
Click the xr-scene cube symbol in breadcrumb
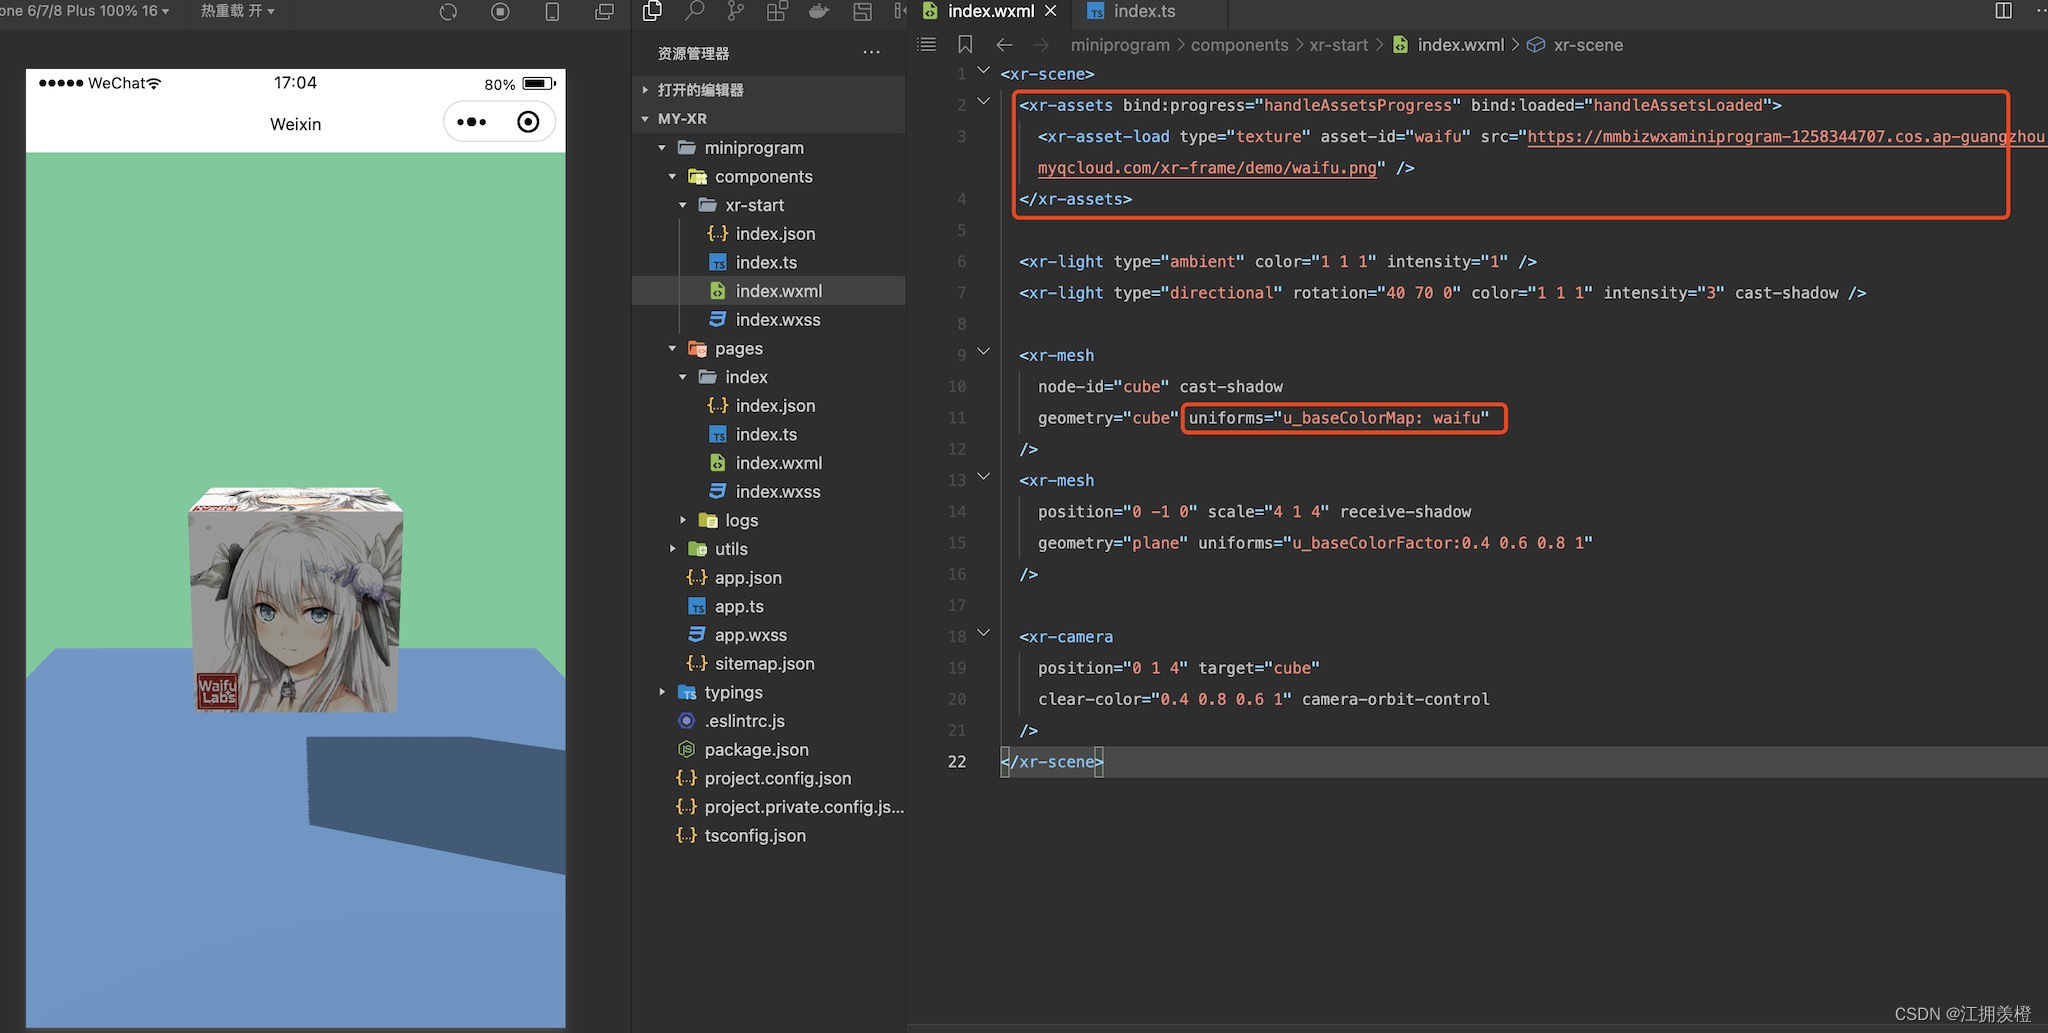coord(1536,45)
